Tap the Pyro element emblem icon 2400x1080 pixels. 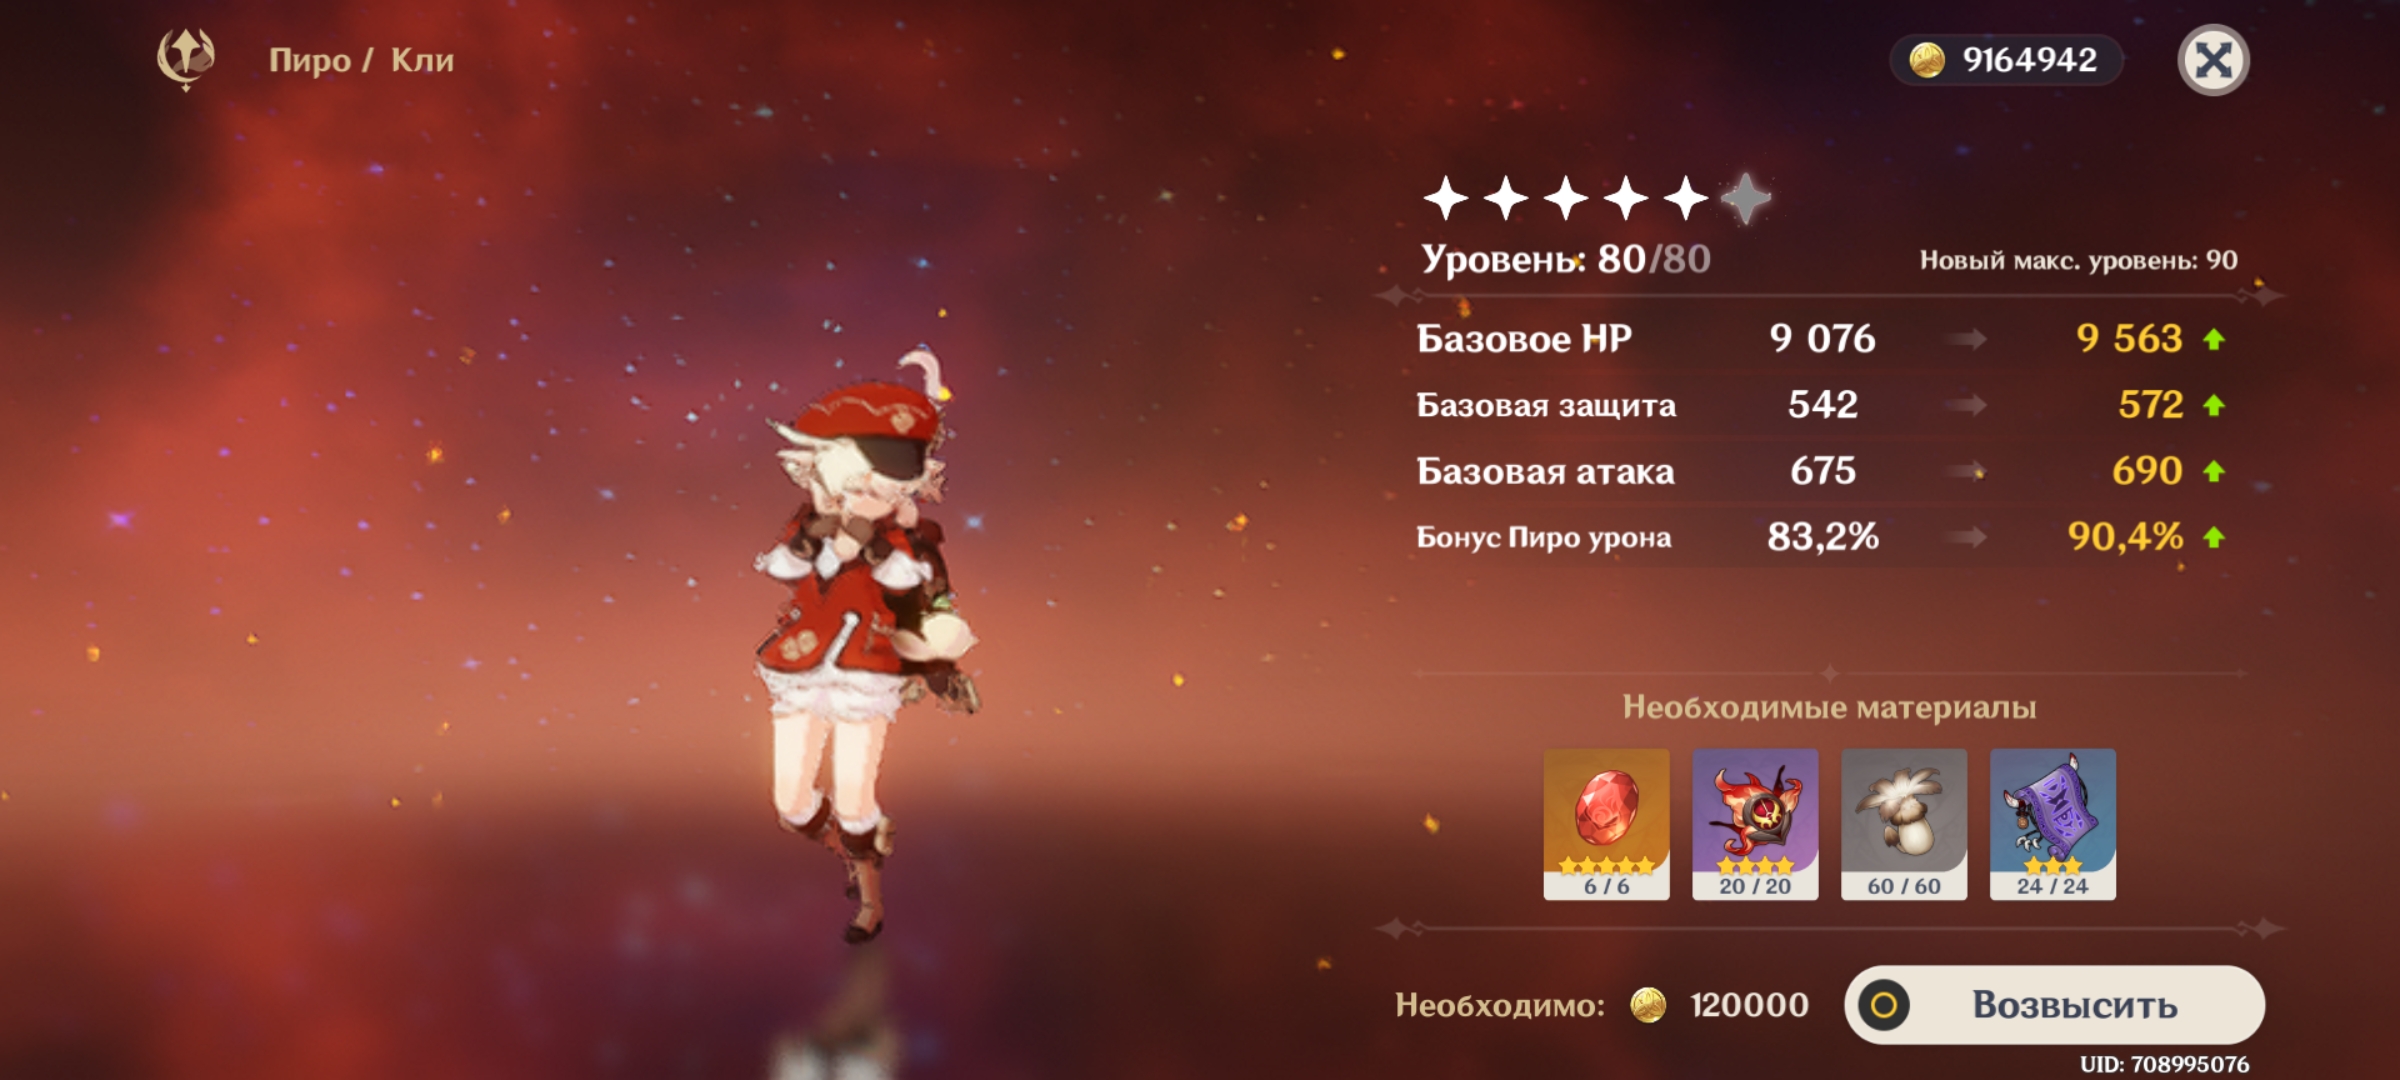tap(186, 59)
